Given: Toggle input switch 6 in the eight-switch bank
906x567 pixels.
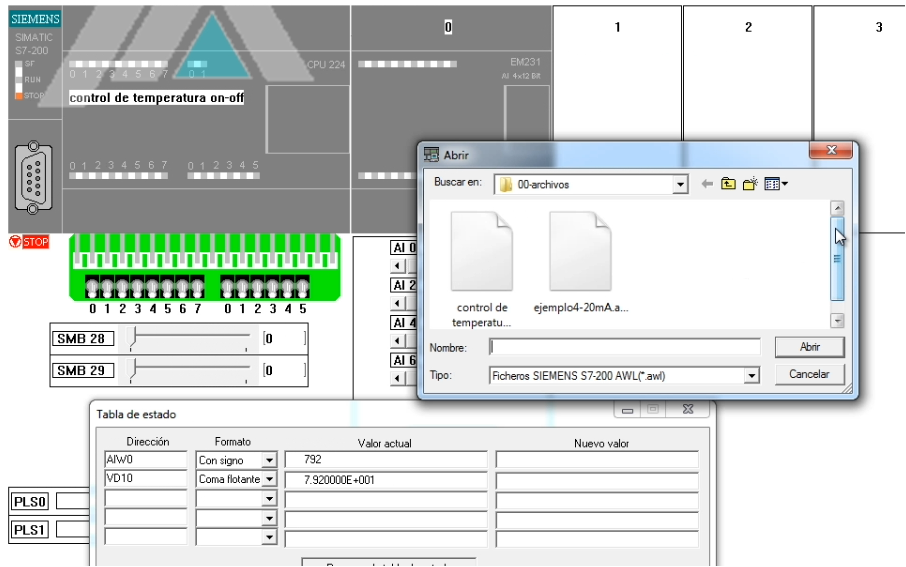Looking at the screenshot, I should pyautogui.click(x=183, y=287).
